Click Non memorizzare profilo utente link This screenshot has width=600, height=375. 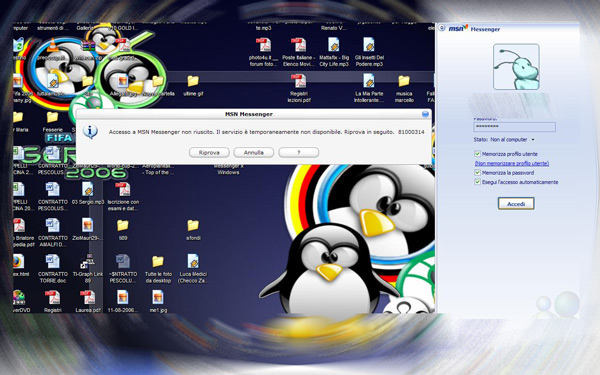[512, 163]
